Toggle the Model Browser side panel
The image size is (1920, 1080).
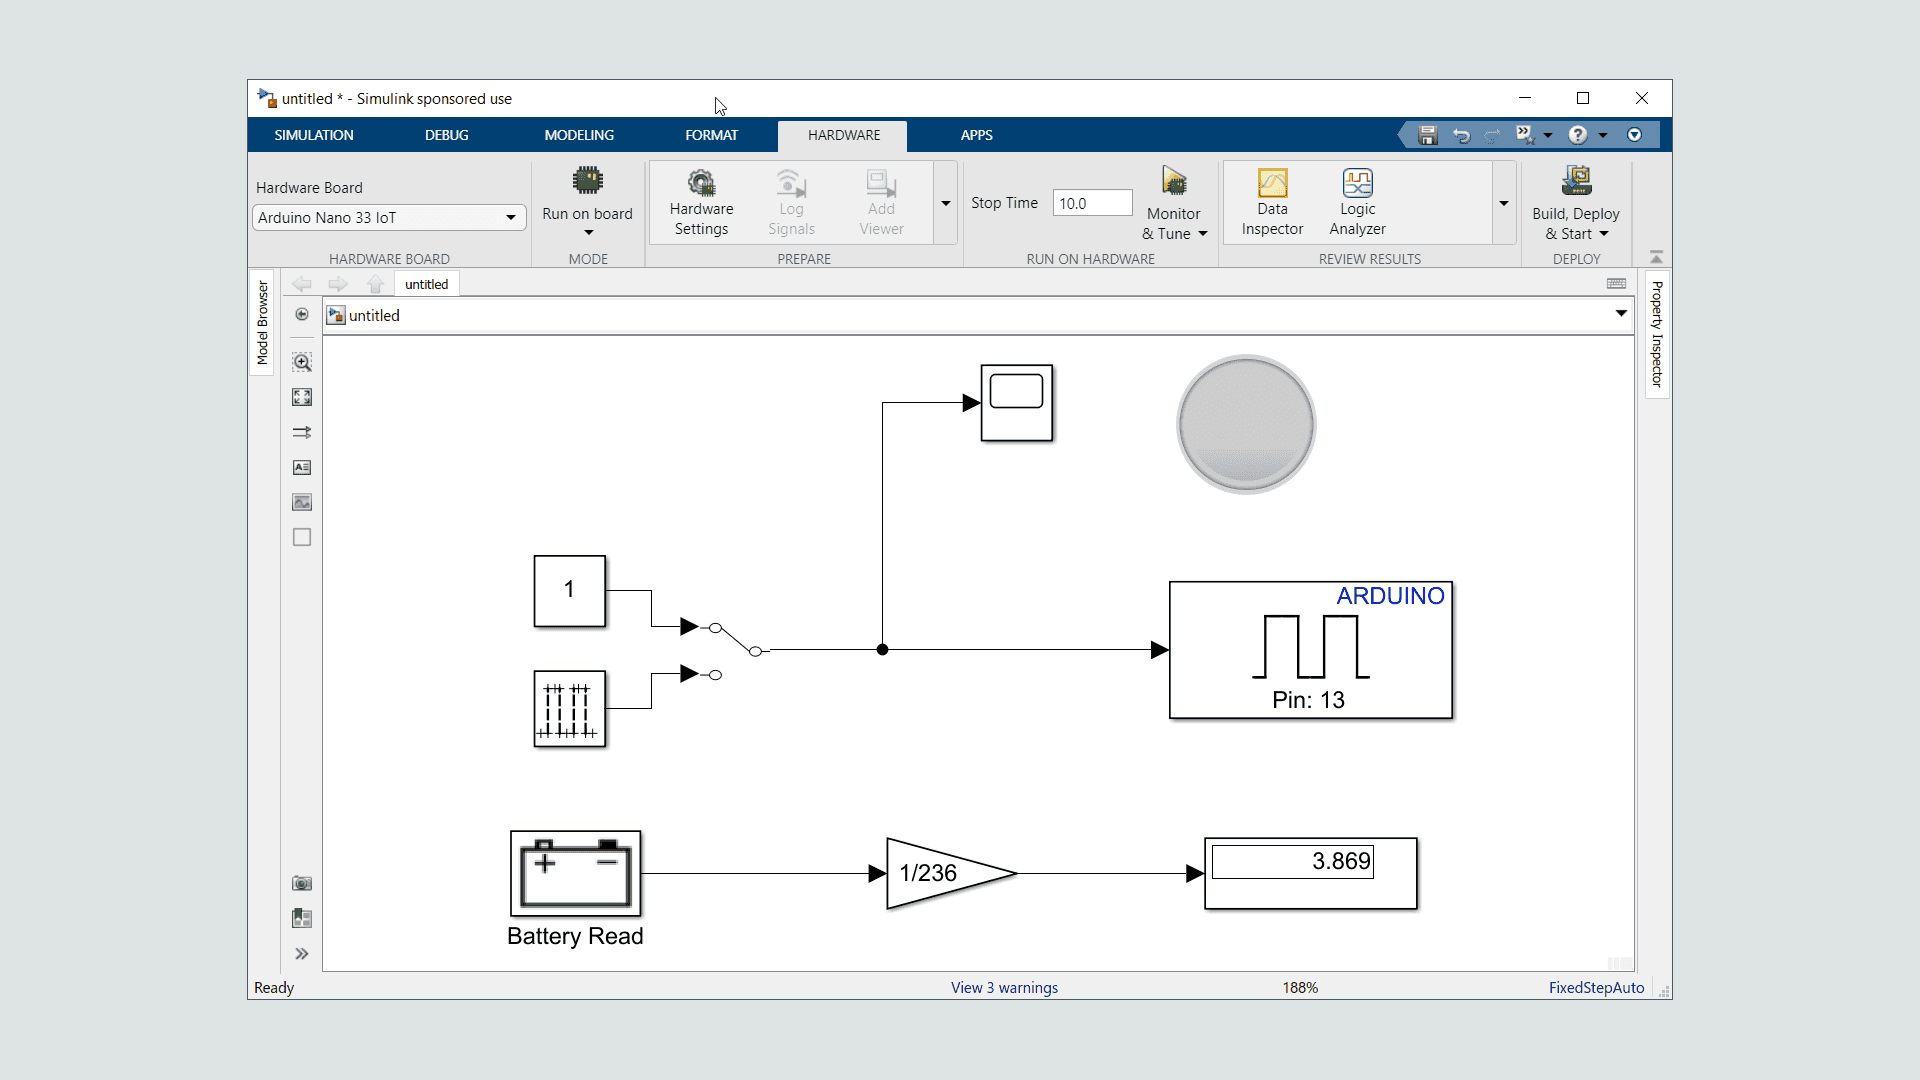tap(262, 322)
